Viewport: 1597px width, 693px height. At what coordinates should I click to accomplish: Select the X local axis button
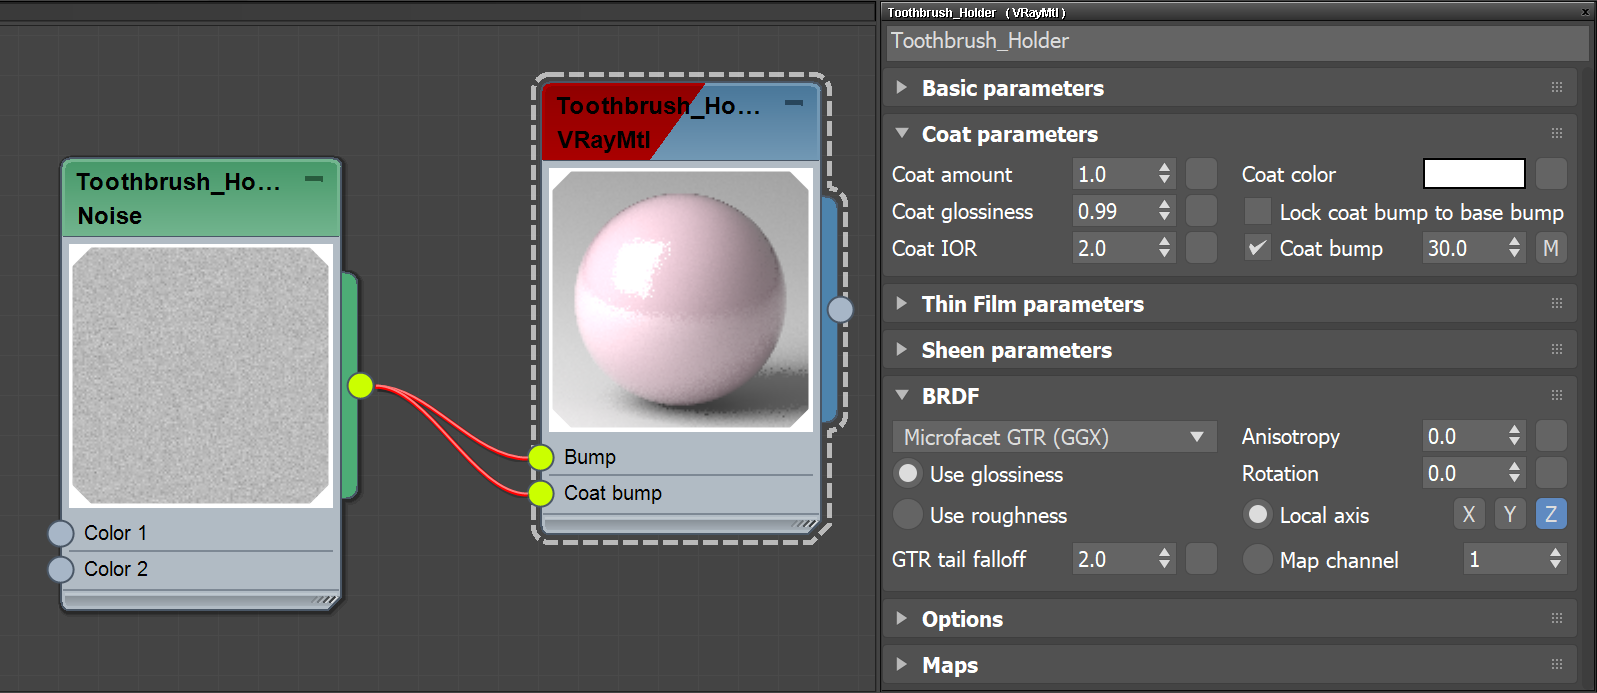coord(1469,514)
